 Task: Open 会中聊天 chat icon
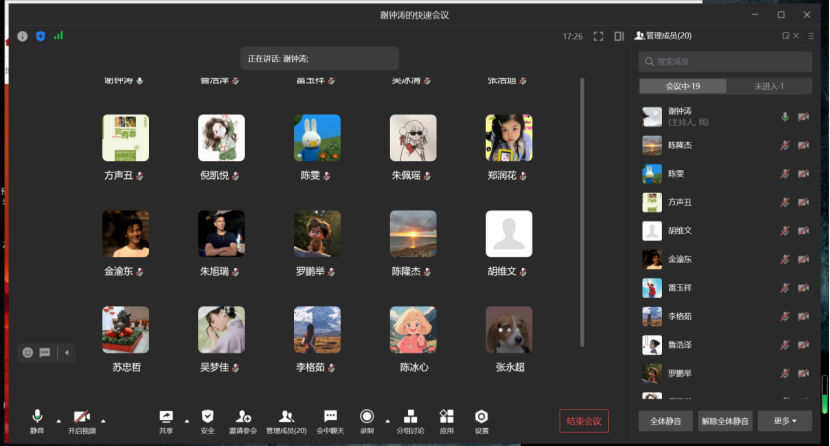[330, 417]
